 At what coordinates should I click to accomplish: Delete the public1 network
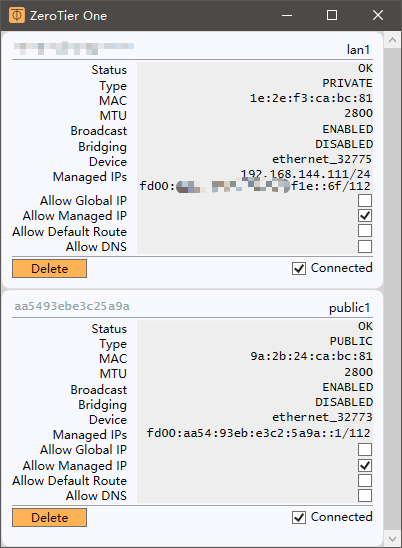pos(49,518)
